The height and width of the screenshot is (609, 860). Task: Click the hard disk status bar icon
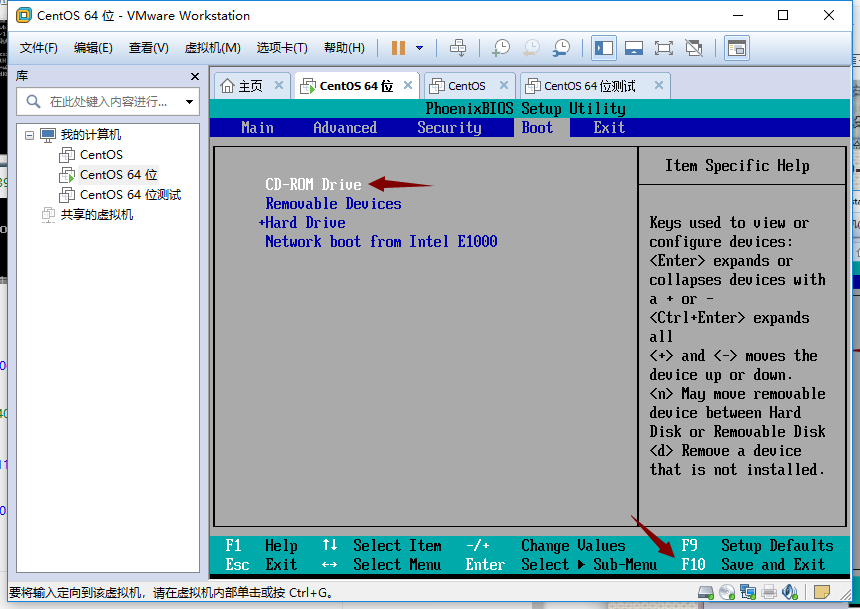pos(705,592)
